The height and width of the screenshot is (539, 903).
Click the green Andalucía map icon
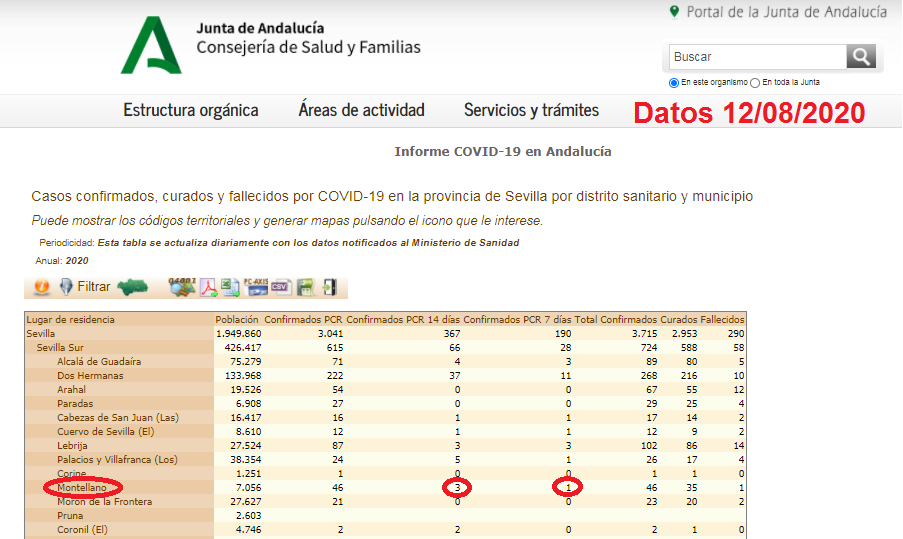(133, 287)
